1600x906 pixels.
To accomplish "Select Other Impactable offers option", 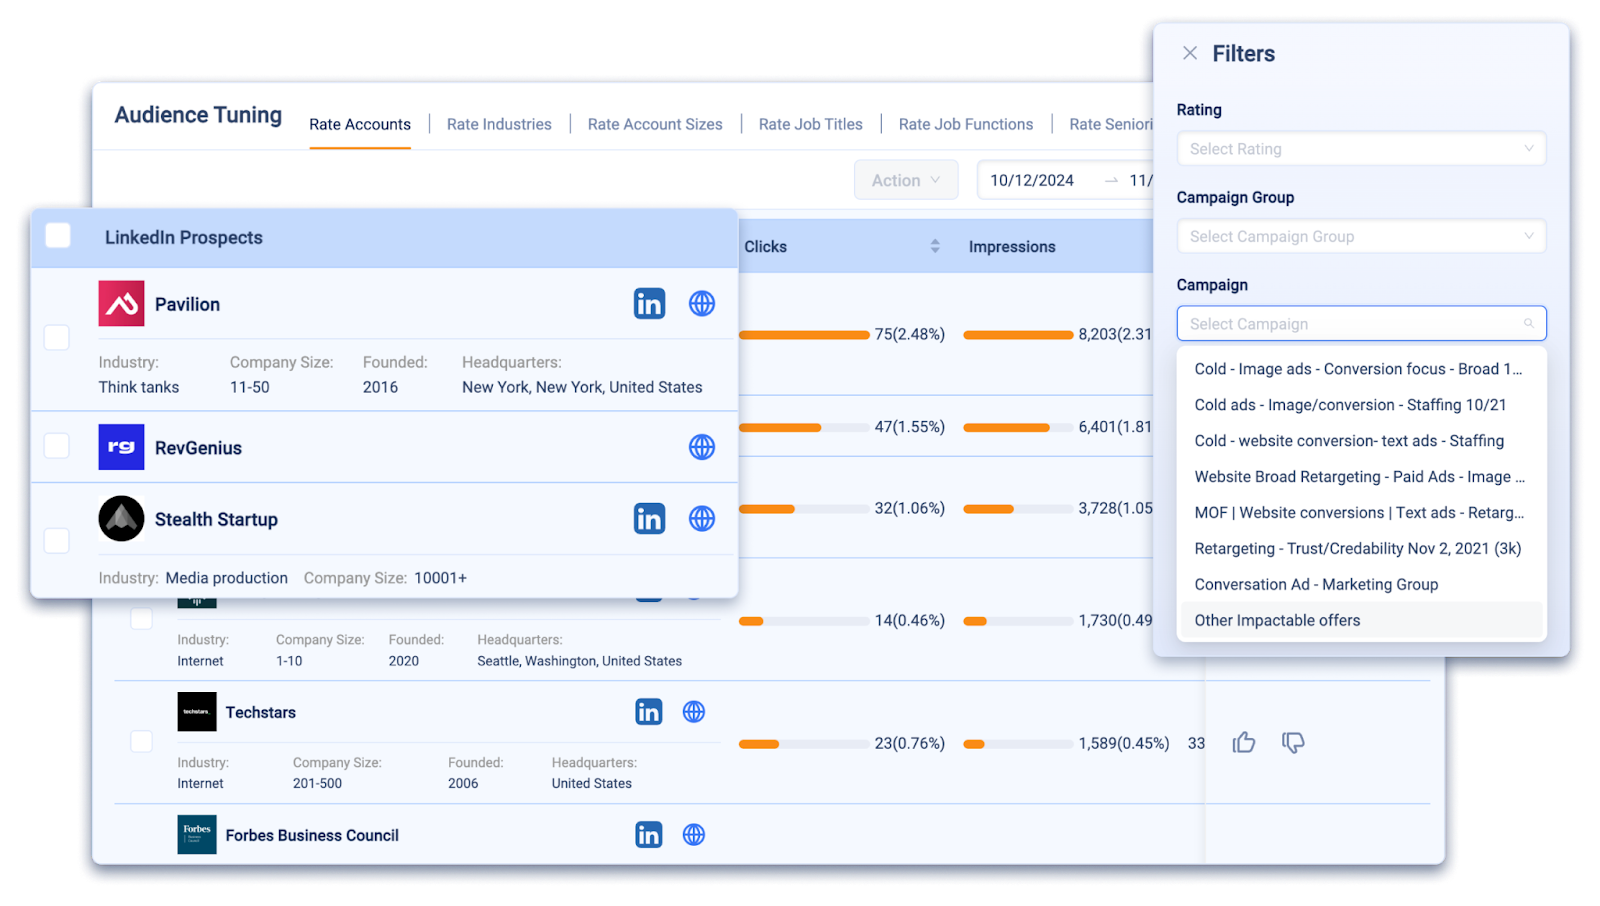I will [x=1361, y=621].
